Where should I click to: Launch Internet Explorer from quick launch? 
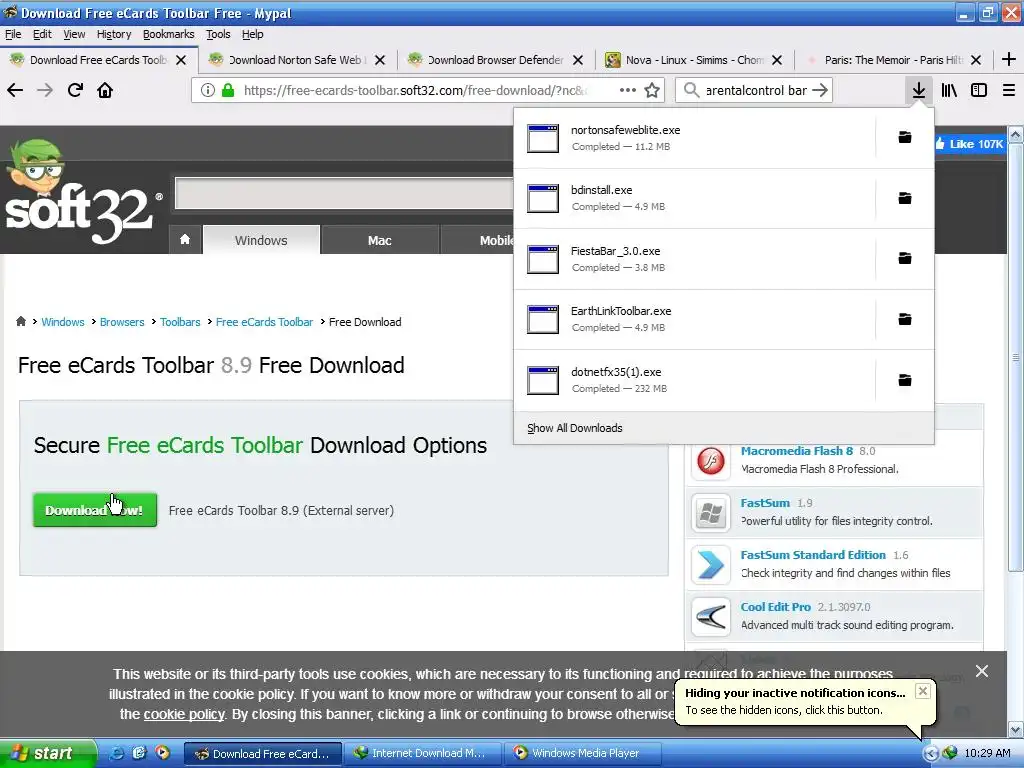click(117, 753)
